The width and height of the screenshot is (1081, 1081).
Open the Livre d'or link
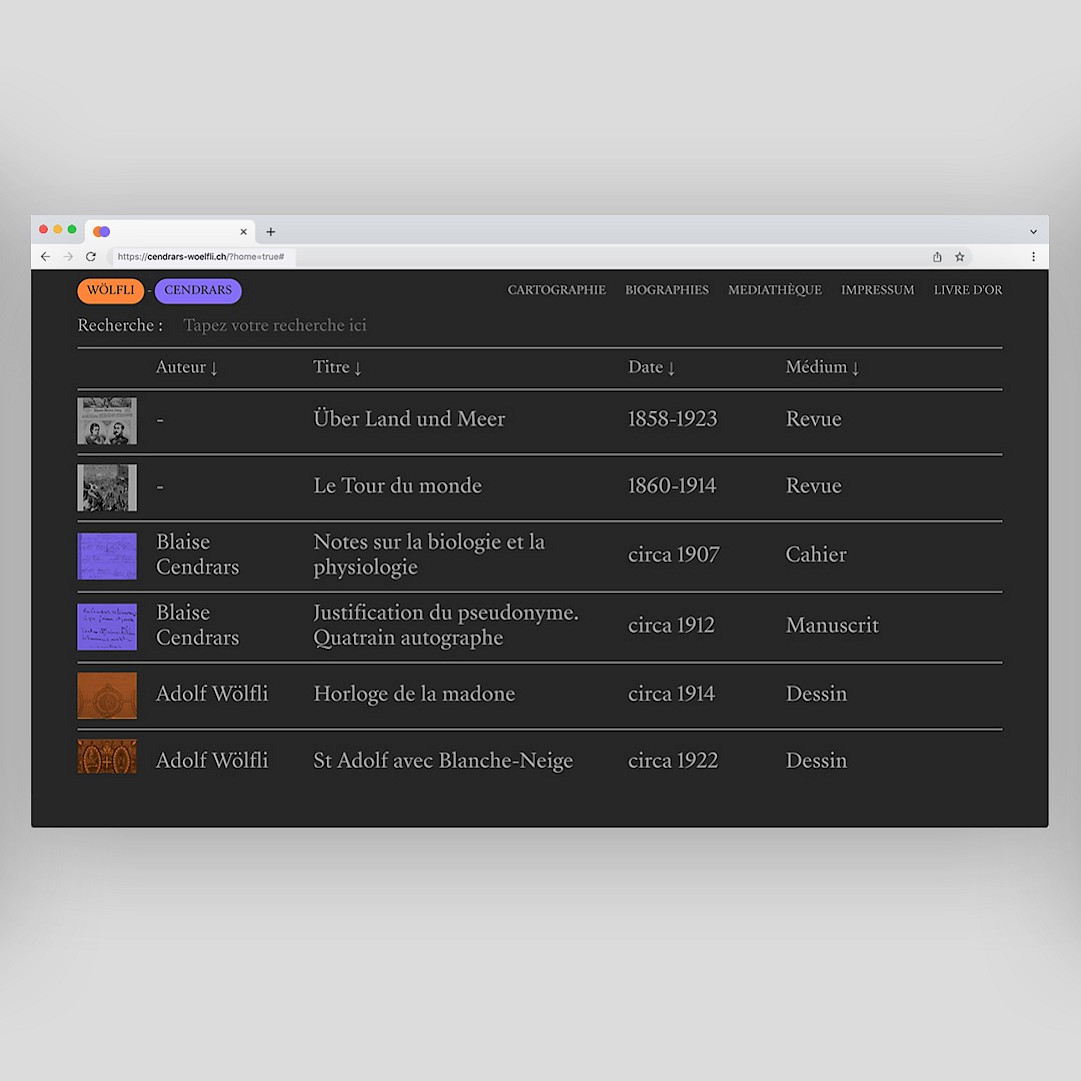[967, 290]
